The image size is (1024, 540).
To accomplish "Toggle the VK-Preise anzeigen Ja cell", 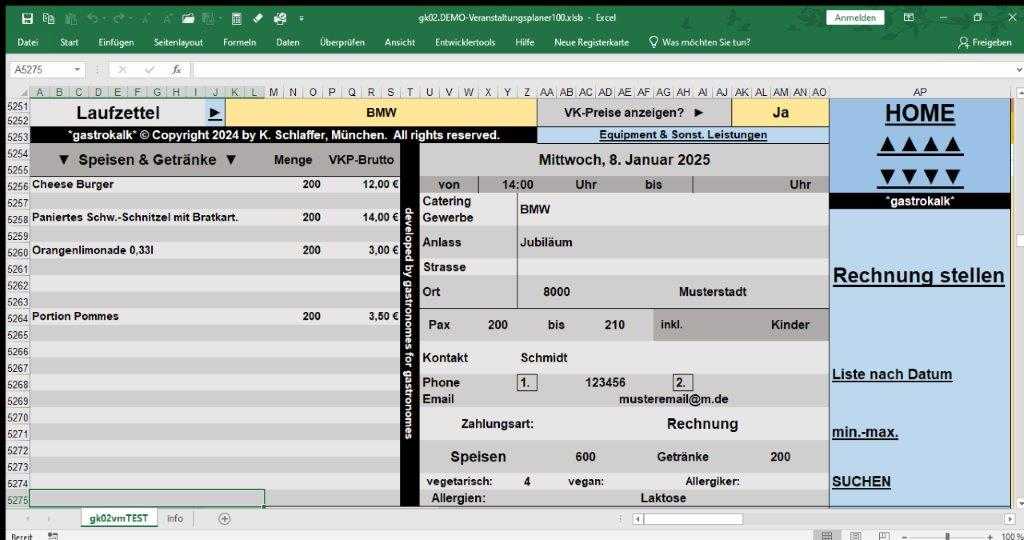I will click(x=780, y=113).
